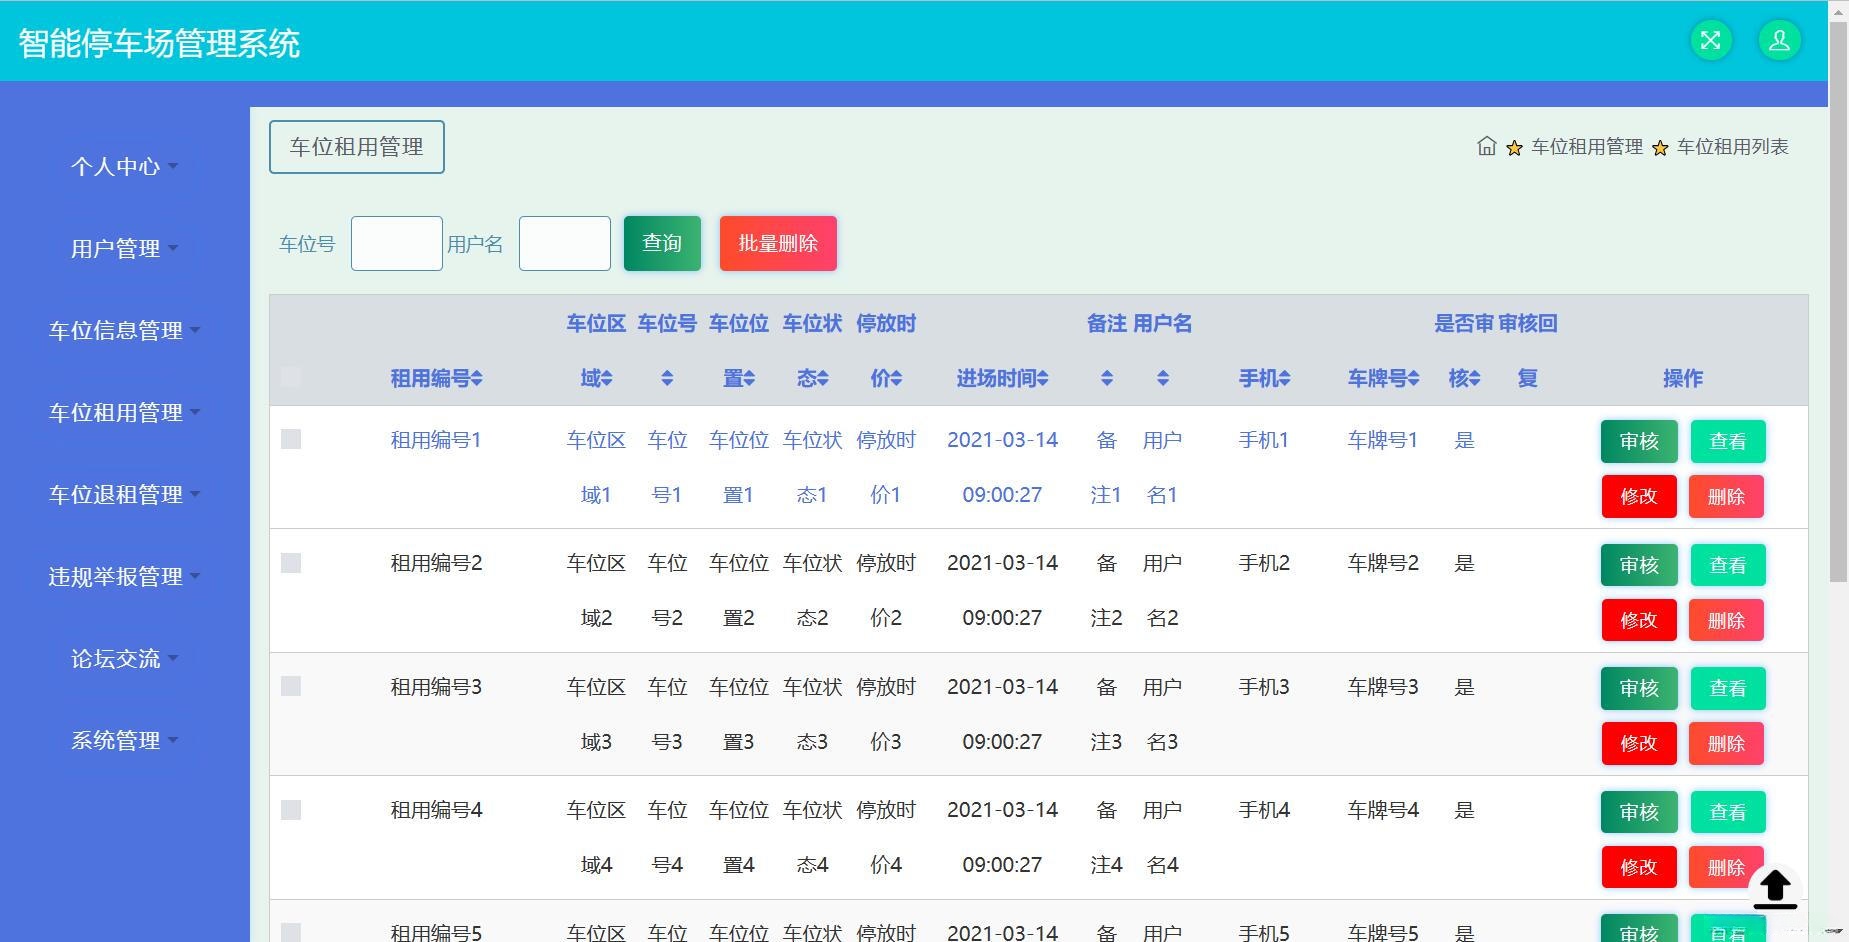1849x942 pixels.
Task: Click 删除 for 租用编号2 row
Action: click(1726, 620)
